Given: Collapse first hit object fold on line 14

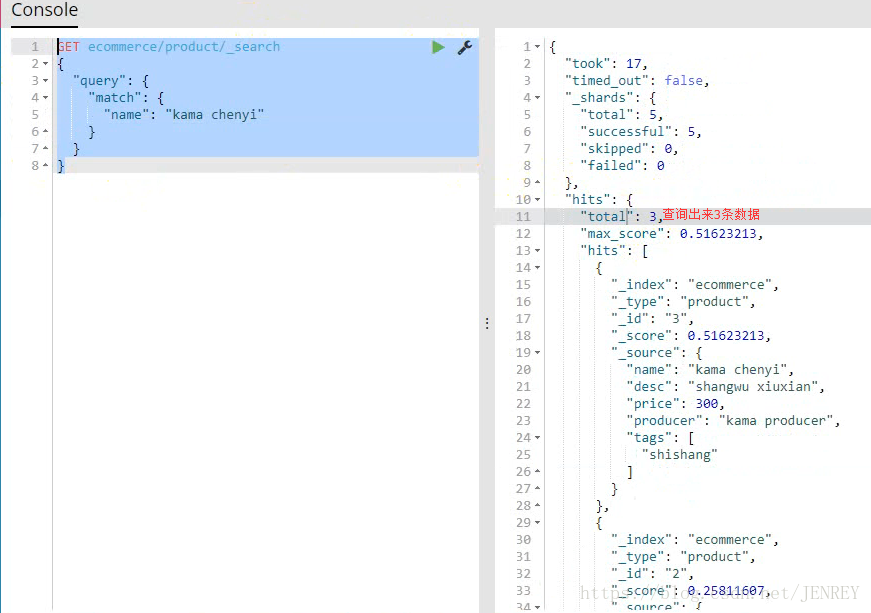Looking at the screenshot, I should click(537, 268).
